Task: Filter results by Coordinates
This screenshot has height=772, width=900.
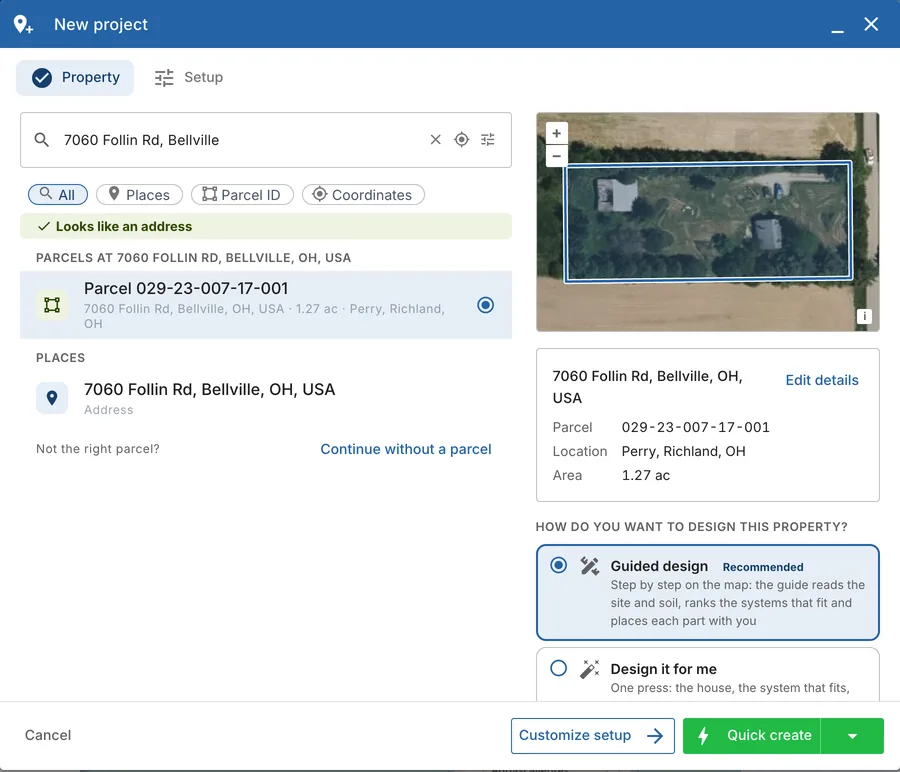Action: point(363,195)
